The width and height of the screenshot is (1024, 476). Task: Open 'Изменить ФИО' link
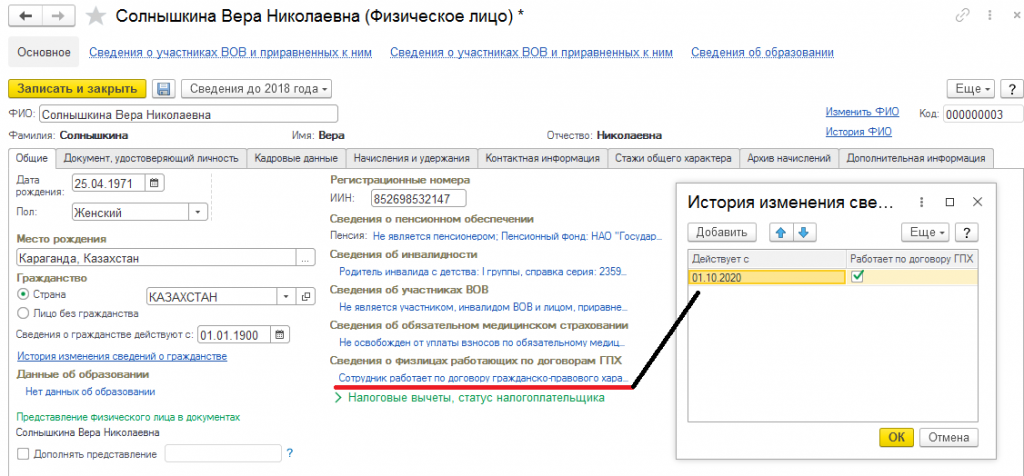(x=862, y=112)
